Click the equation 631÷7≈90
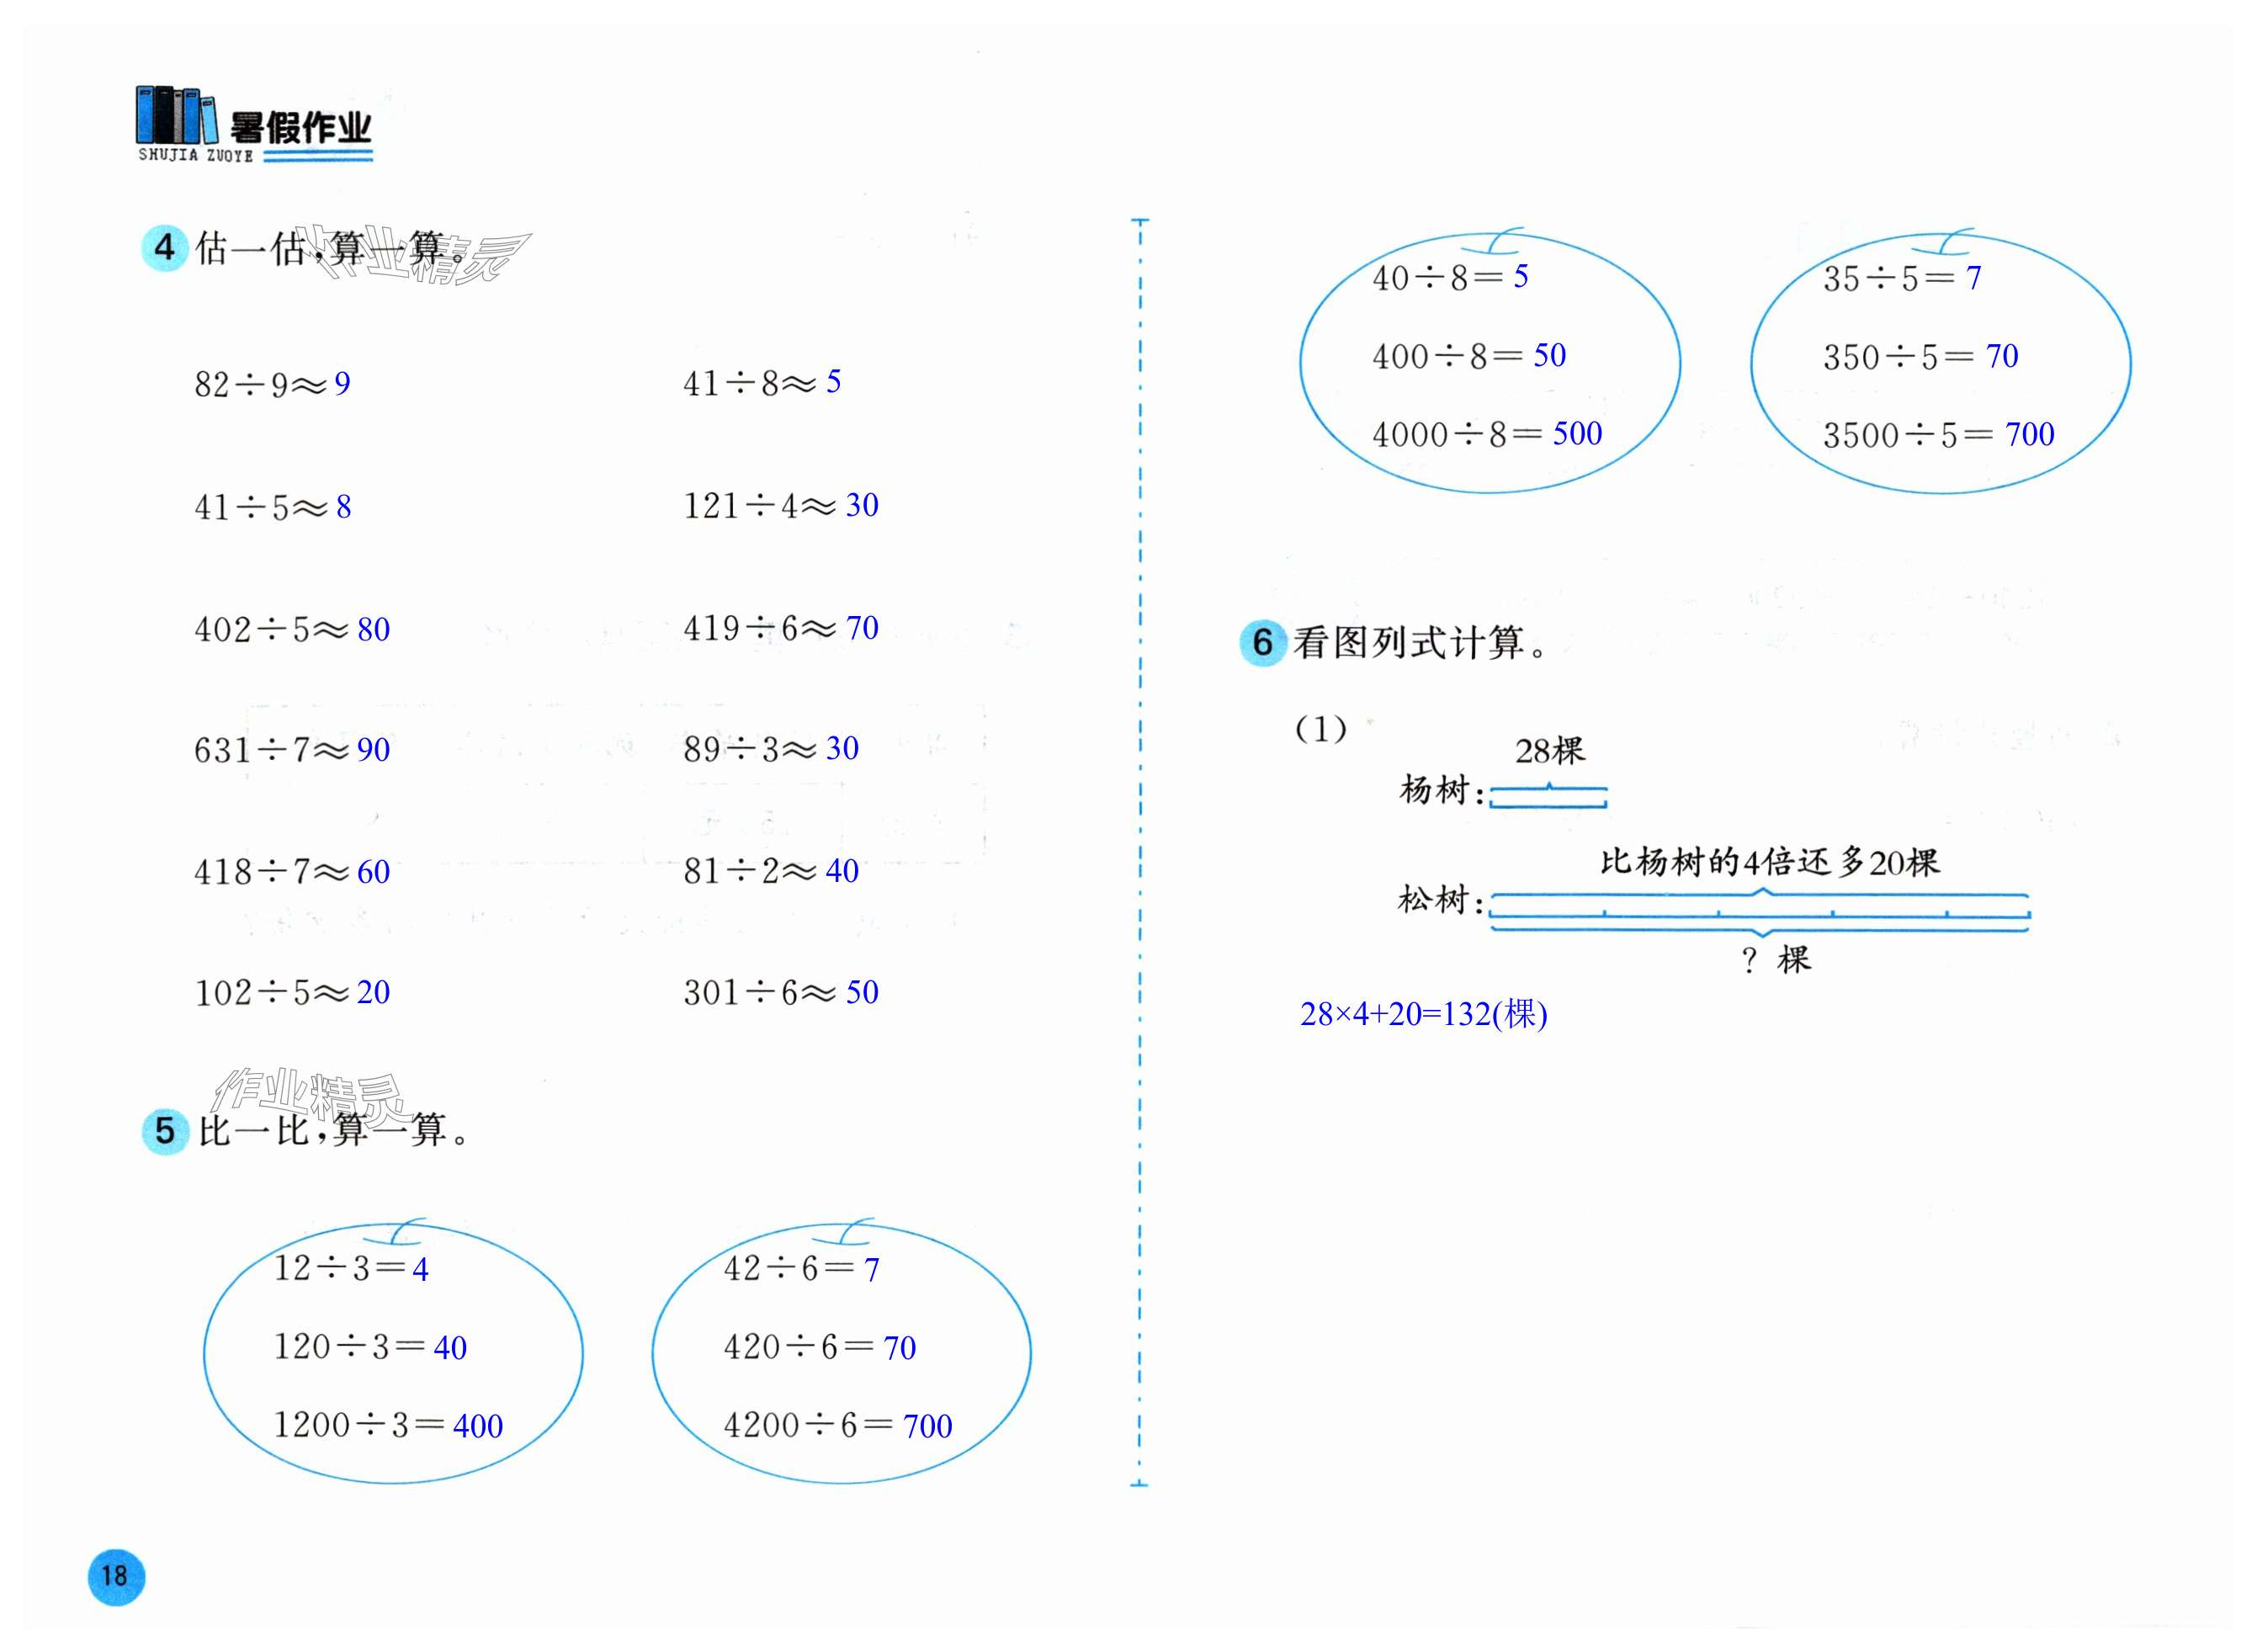The height and width of the screenshot is (1652, 2257). point(291,750)
